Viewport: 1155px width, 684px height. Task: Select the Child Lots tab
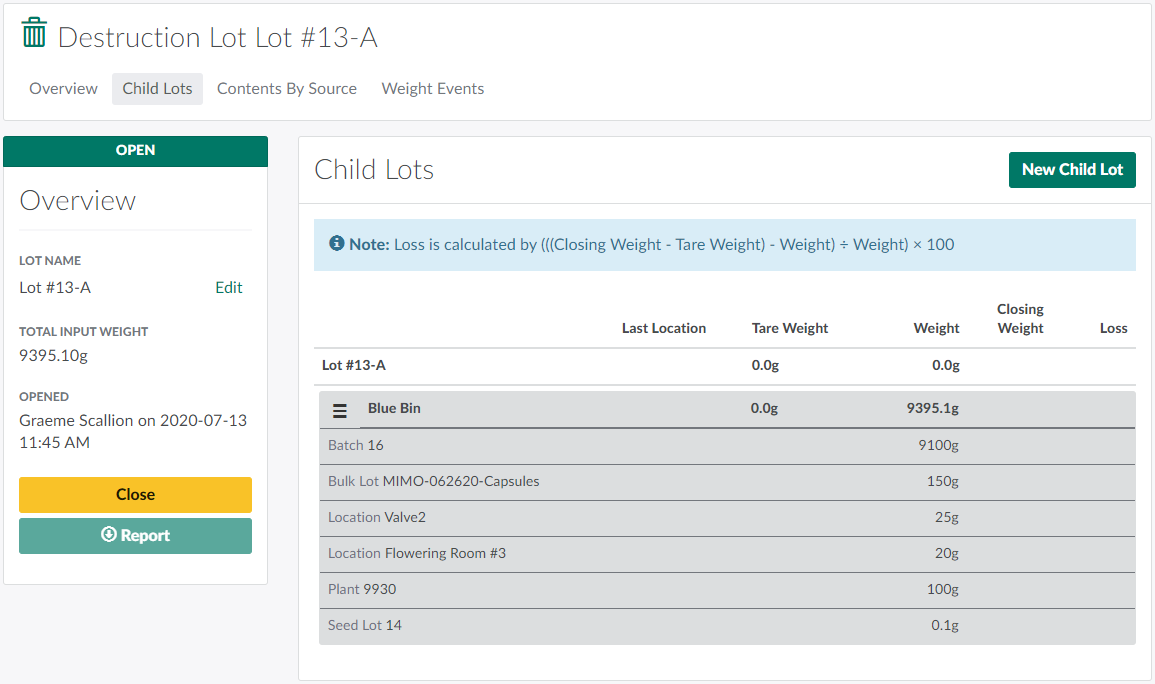tap(157, 88)
